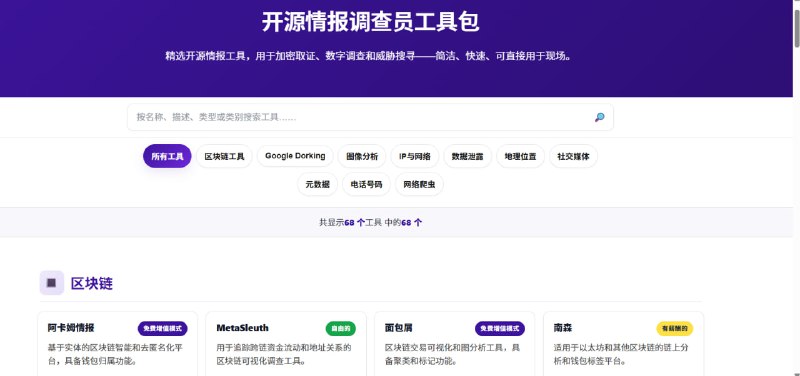
Task: Show IP与网络 tools
Action: pyautogui.click(x=415, y=156)
